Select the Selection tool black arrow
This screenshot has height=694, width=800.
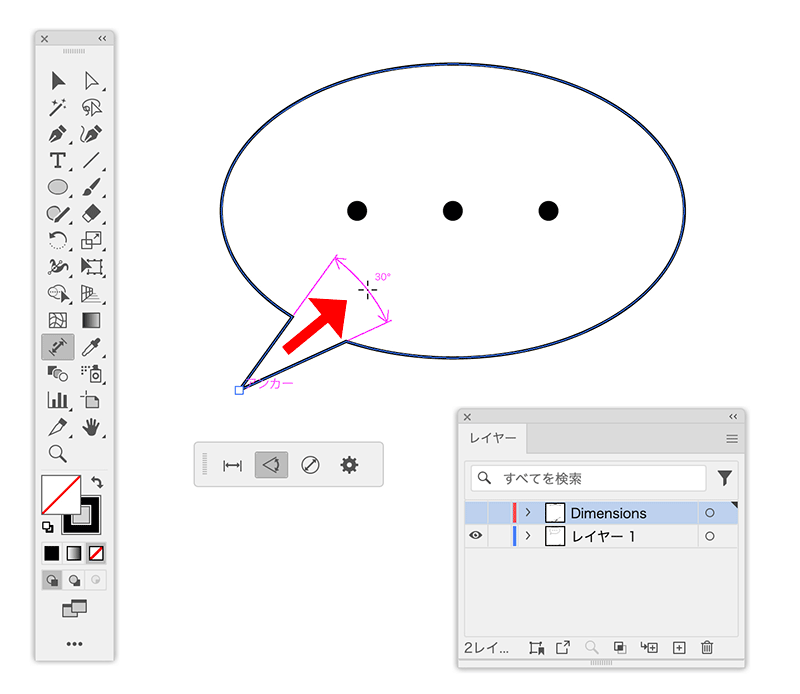58,81
